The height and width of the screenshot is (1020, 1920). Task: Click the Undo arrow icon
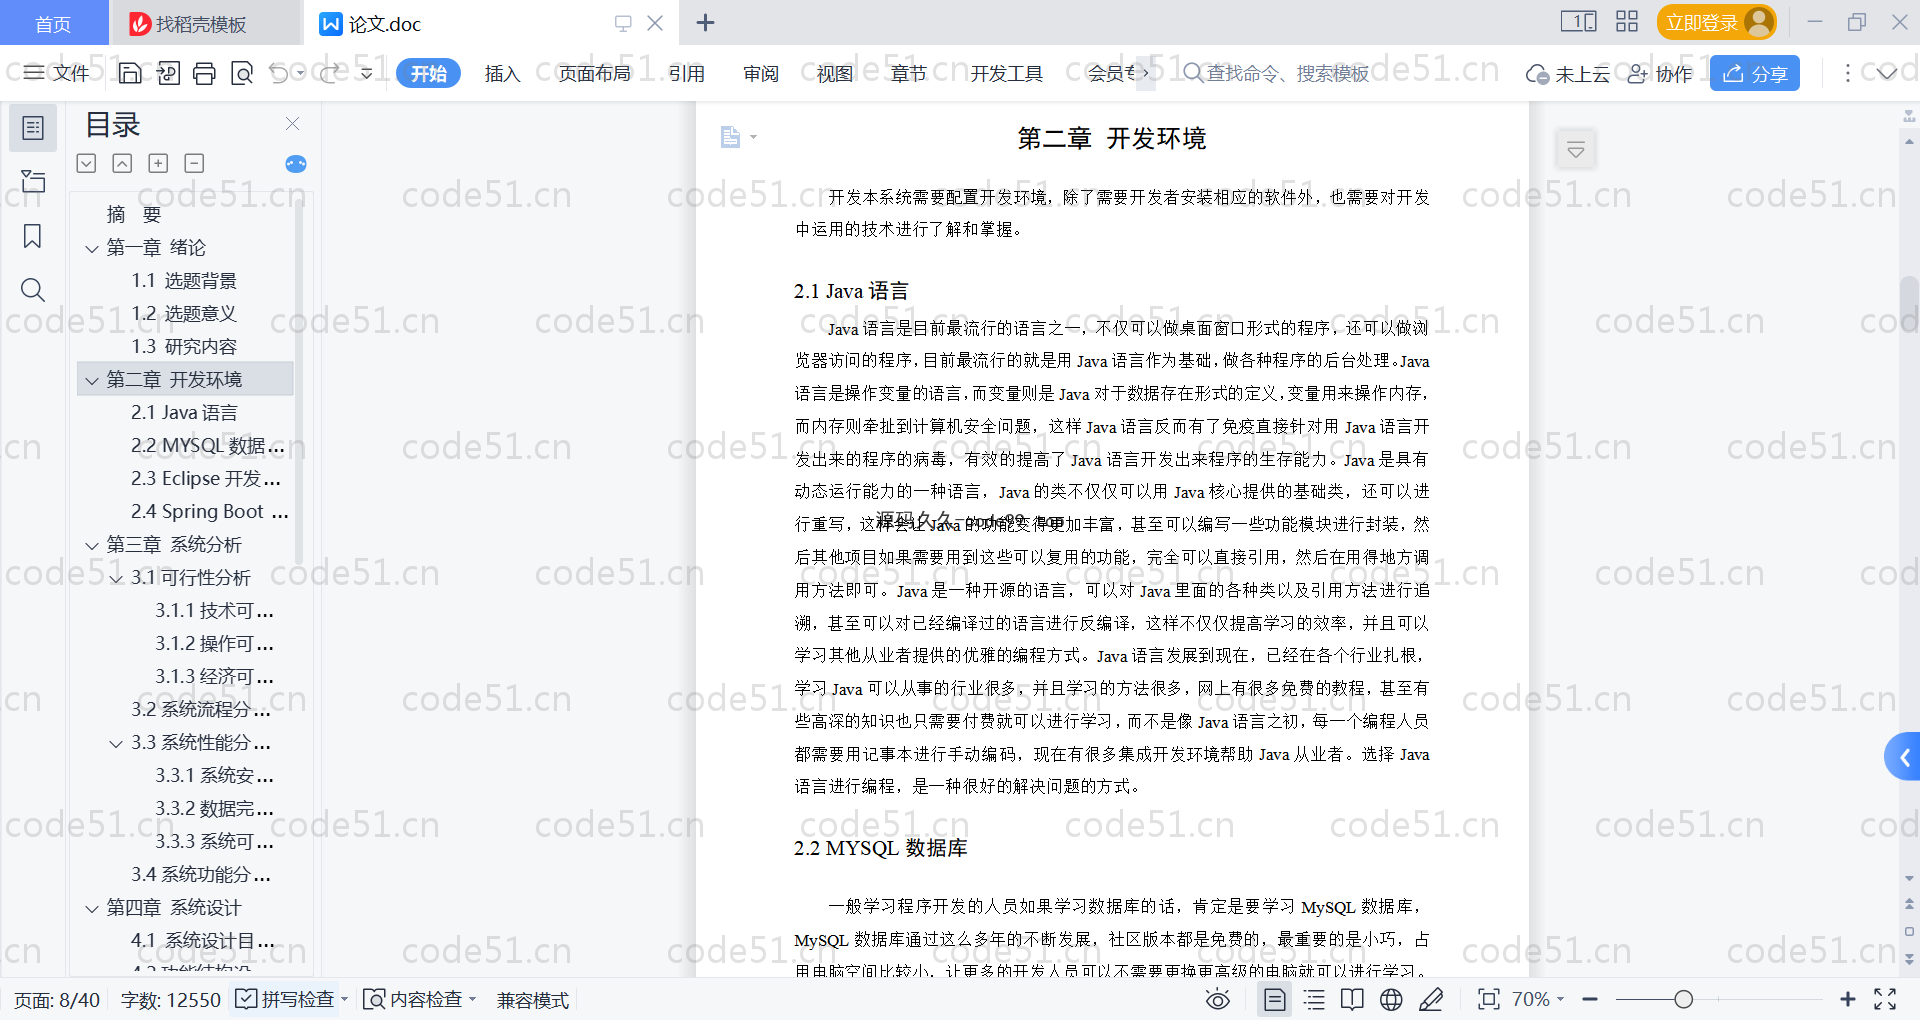tap(279, 73)
